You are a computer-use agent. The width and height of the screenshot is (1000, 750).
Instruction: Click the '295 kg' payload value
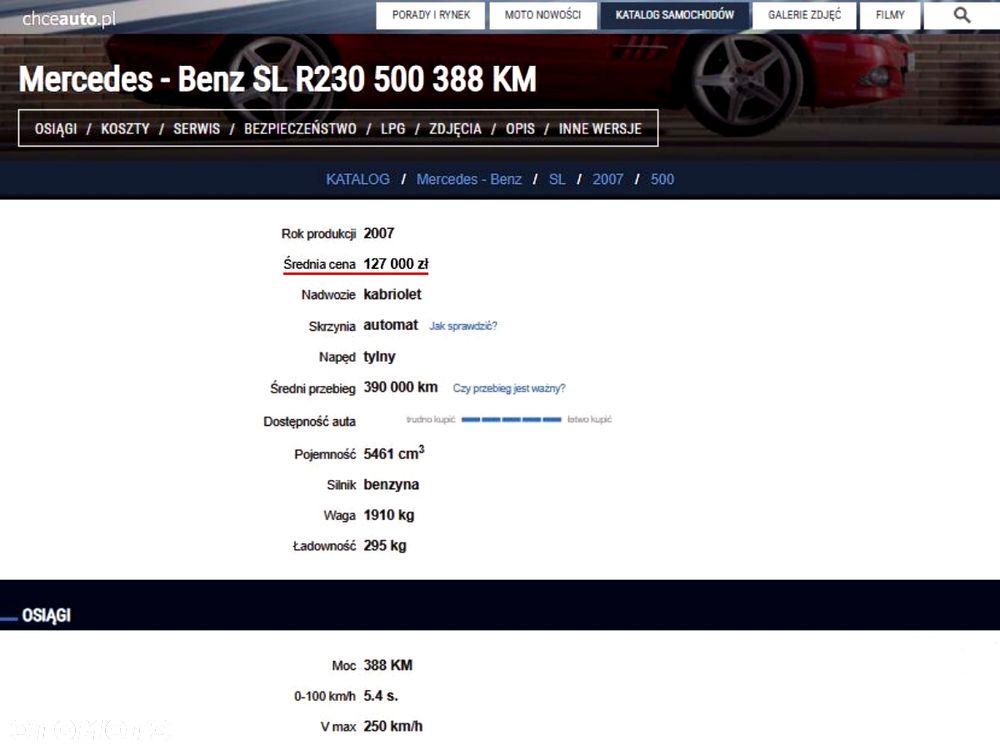point(385,546)
